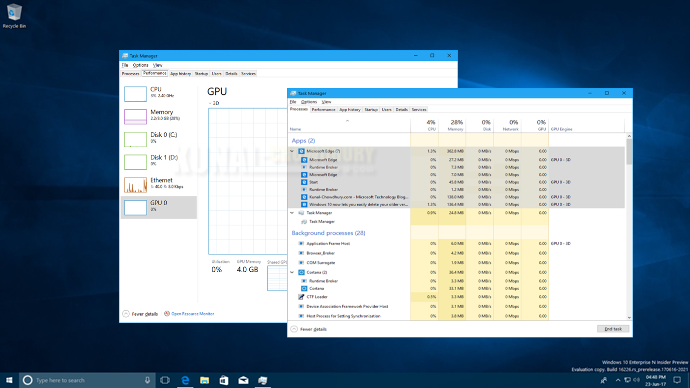Click the Cortana (2) group icon

[x=301, y=272]
